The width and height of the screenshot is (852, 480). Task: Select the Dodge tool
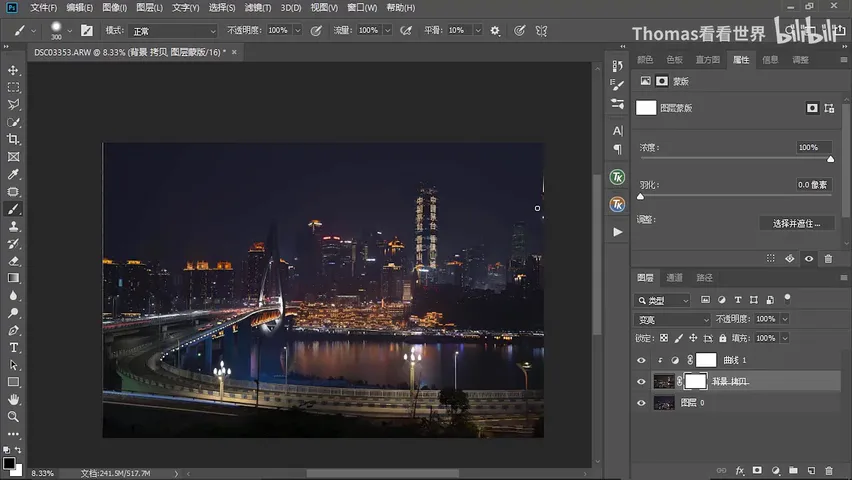[x=13, y=313]
